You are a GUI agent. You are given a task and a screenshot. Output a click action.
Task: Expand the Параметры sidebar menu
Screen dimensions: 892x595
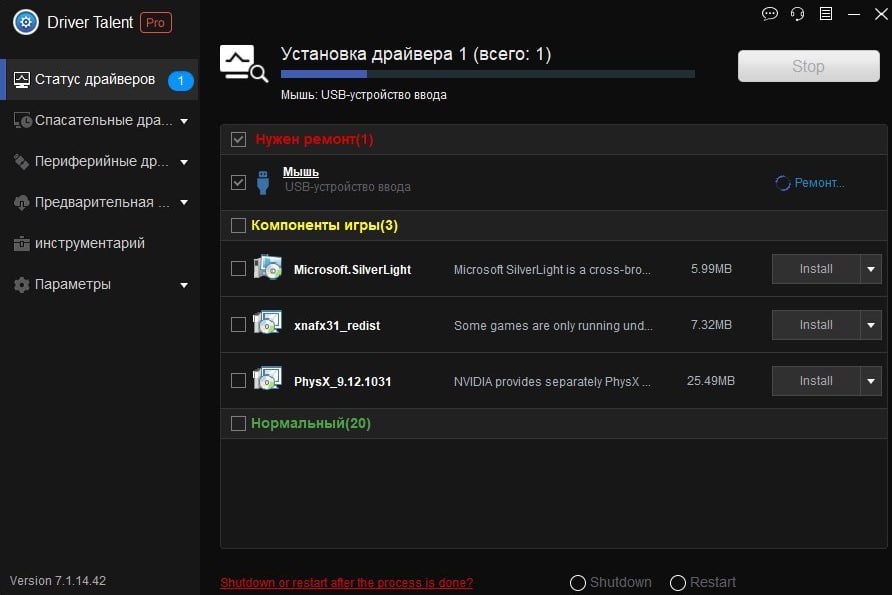99,284
